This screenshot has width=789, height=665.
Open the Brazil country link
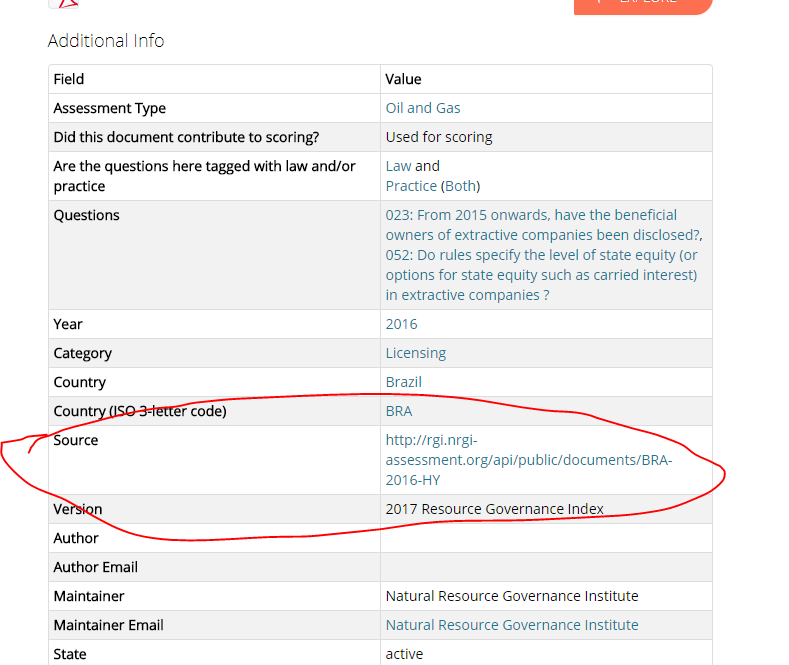click(x=404, y=382)
